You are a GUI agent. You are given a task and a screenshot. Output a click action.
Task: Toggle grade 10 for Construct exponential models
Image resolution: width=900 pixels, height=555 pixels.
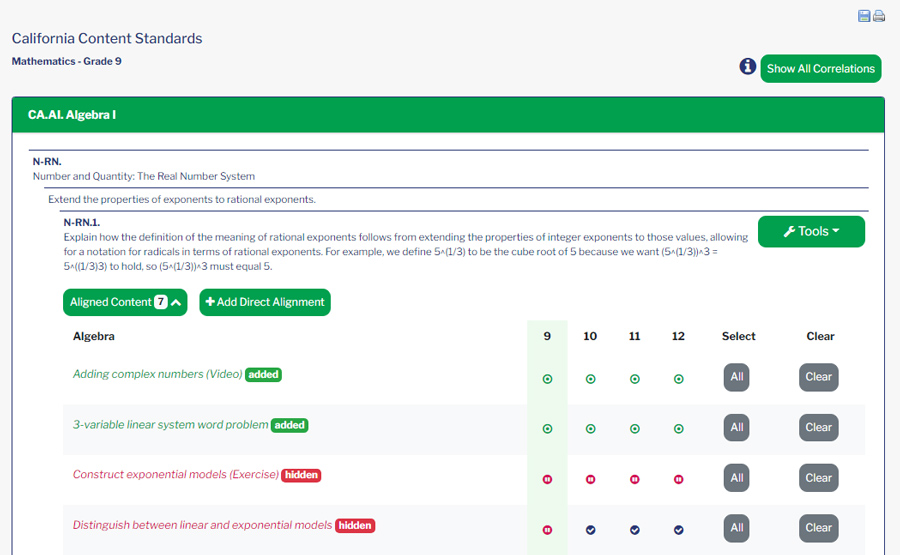point(590,479)
